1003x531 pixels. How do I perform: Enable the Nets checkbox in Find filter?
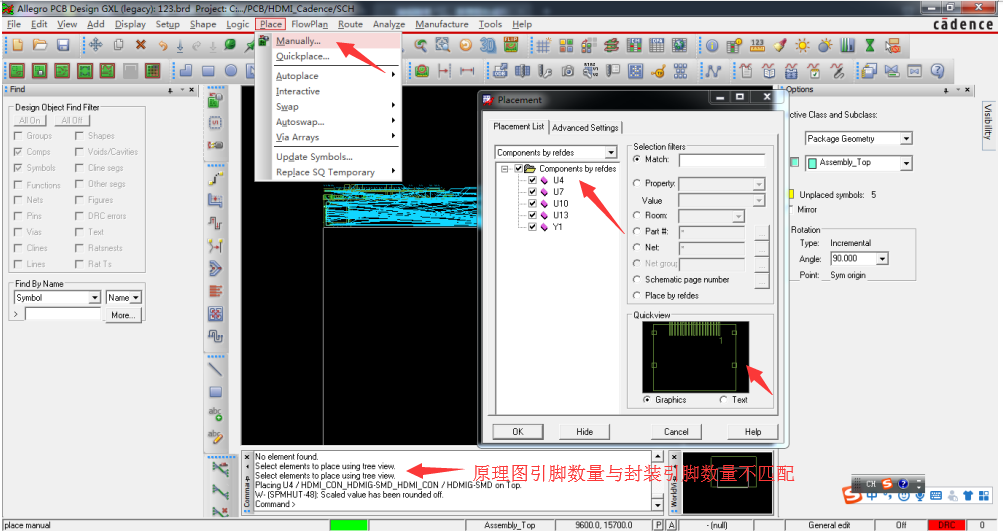(x=18, y=200)
